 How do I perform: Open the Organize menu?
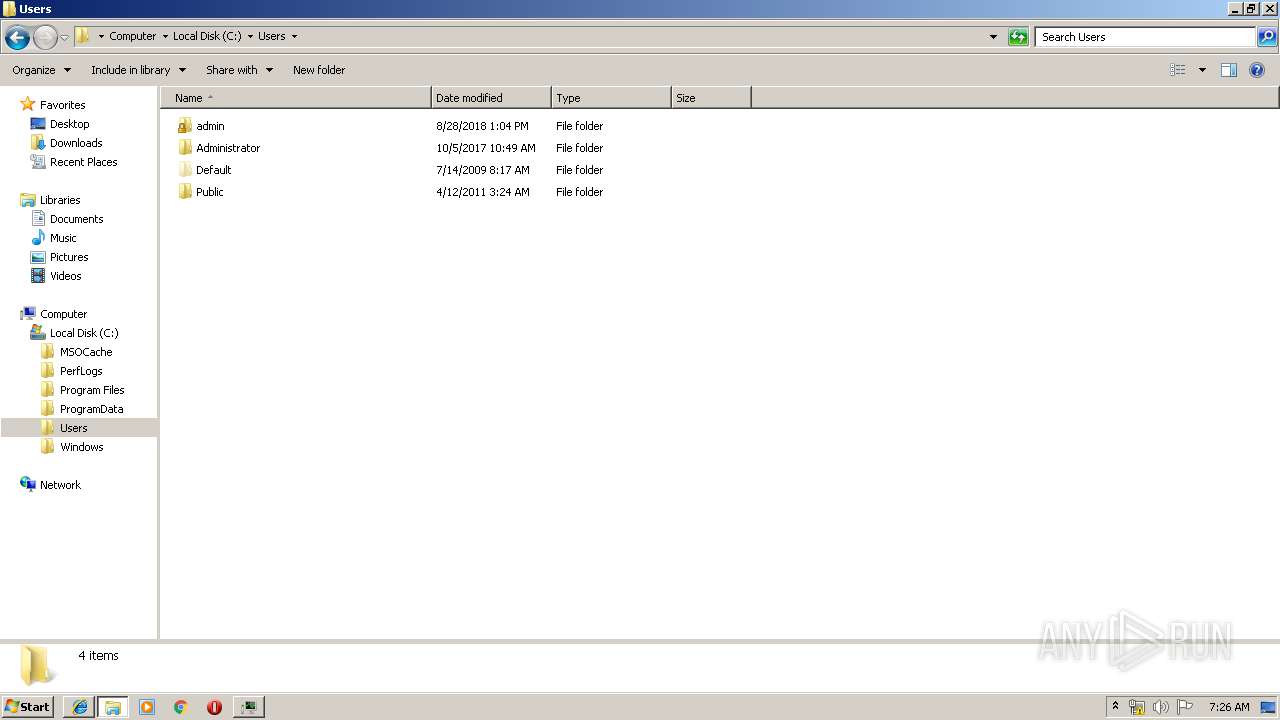pos(41,70)
